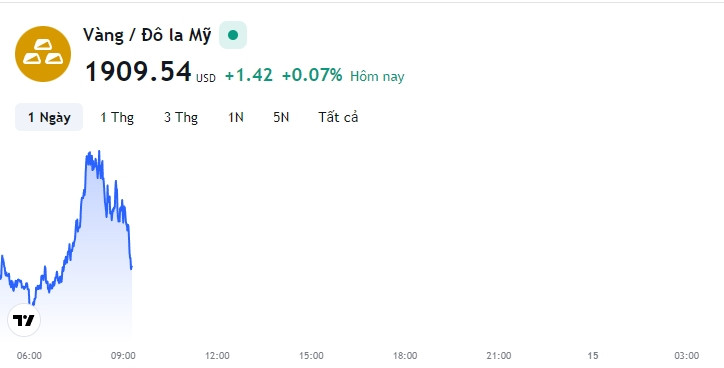Click the 06:00 time axis label
This screenshot has width=724, height=368.
point(29,356)
